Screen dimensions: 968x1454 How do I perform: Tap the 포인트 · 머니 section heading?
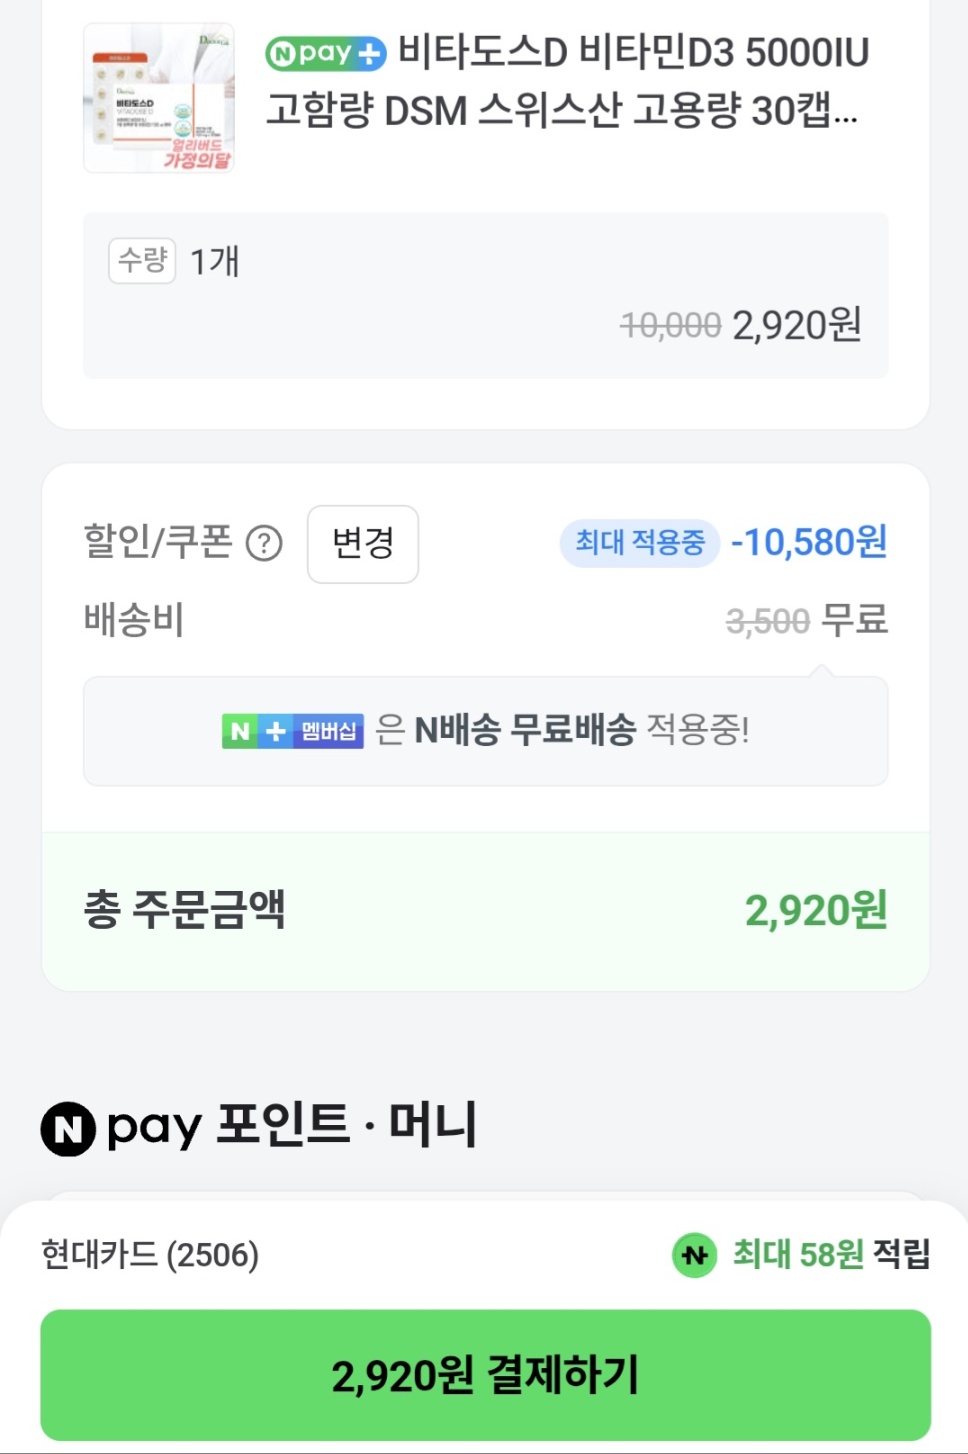click(x=346, y=1125)
